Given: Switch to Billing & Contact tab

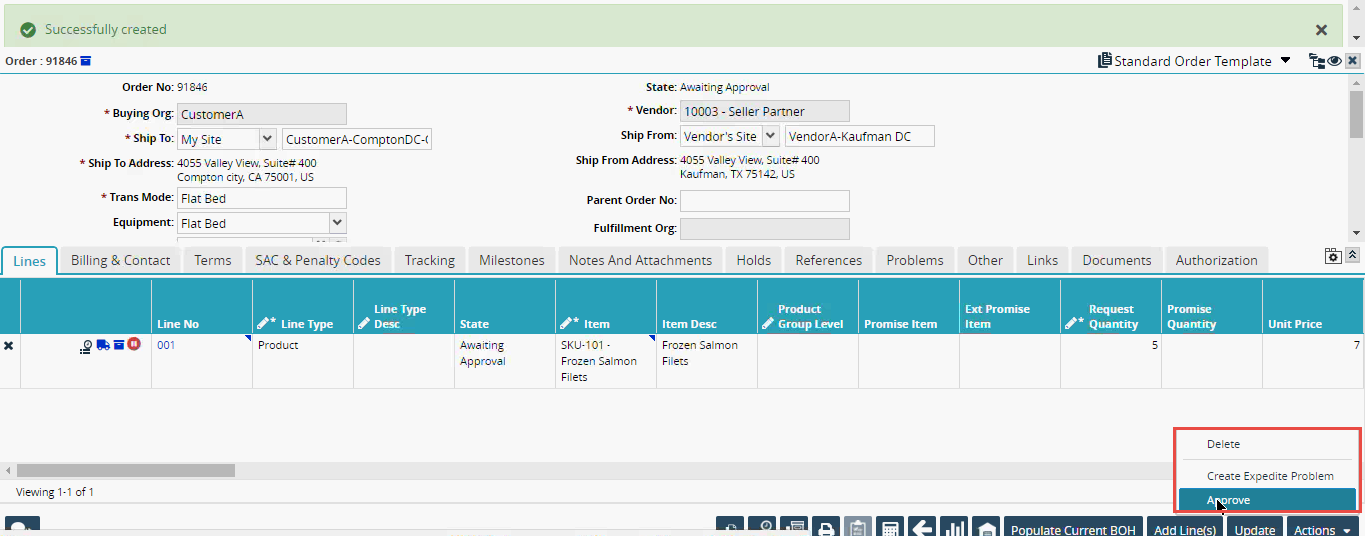Looking at the screenshot, I should click(x=121, y=260).
